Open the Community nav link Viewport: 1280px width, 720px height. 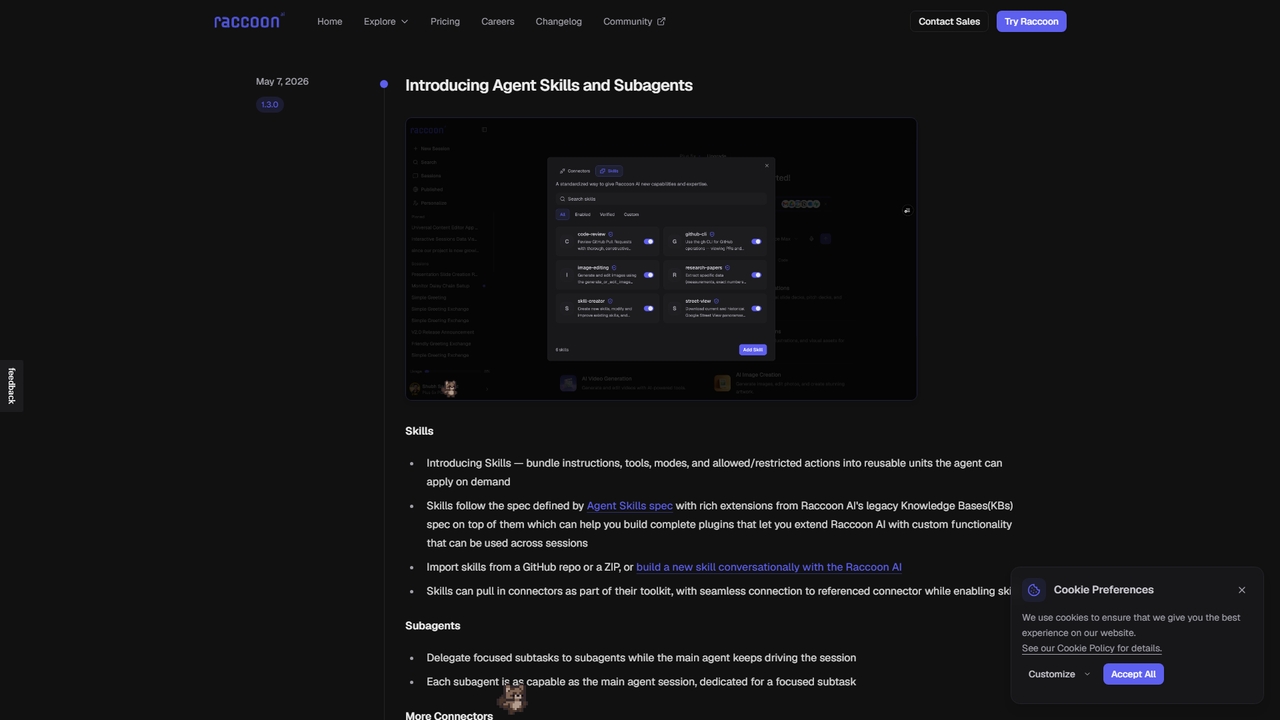pos(634,21)
